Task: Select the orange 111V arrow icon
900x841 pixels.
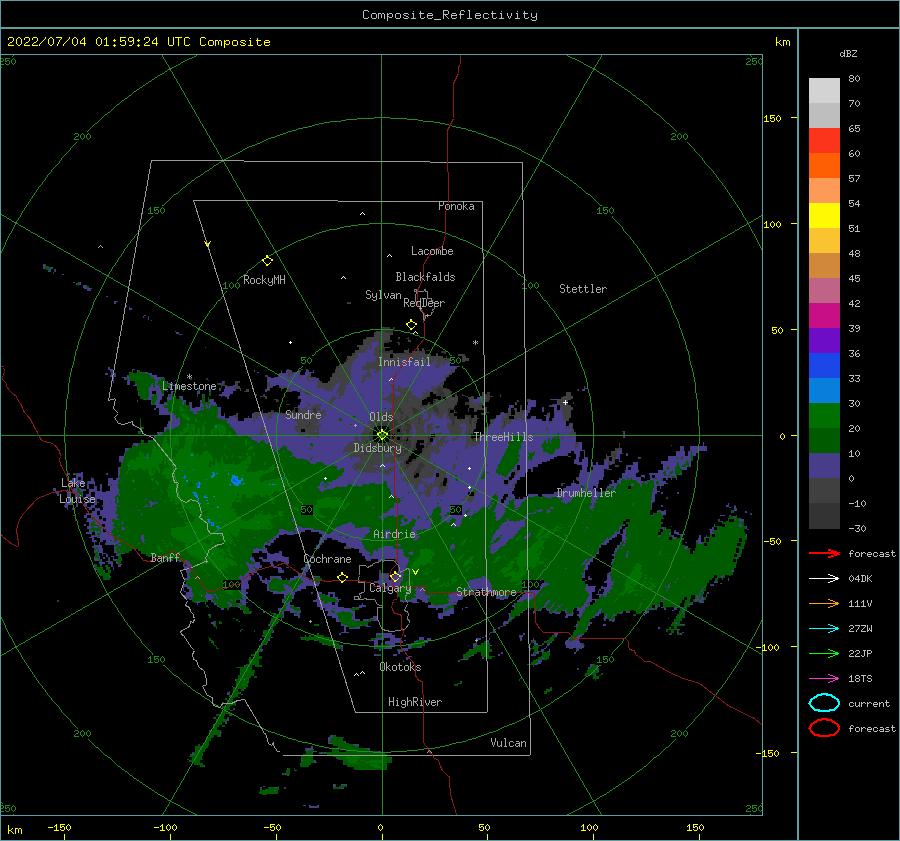Action: pos(824,603)
